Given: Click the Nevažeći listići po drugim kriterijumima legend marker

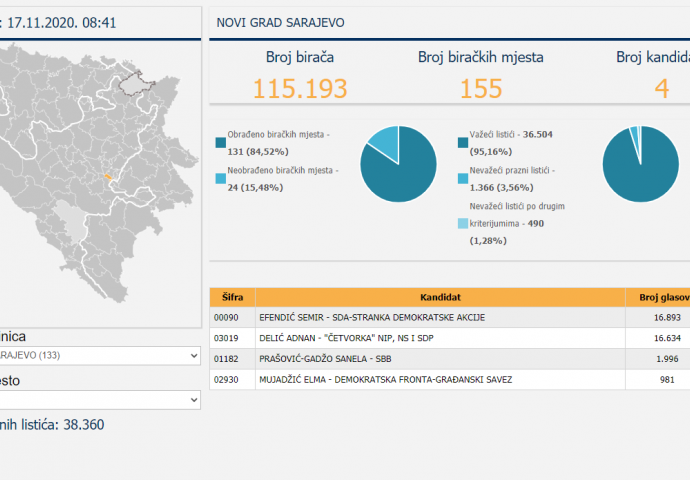Looking at the screenshot, I should (x=462, y=223).
